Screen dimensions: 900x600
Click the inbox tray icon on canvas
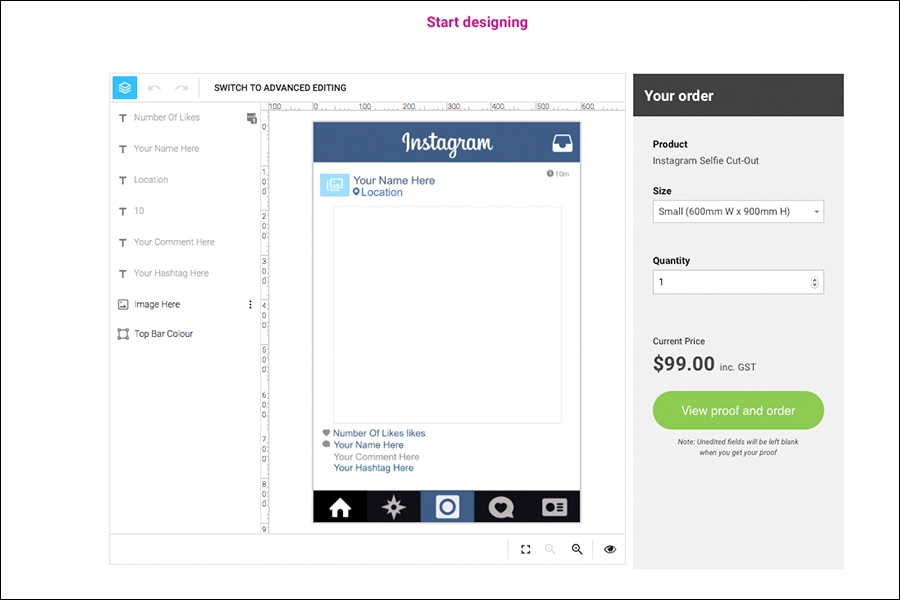click(562, 142)
